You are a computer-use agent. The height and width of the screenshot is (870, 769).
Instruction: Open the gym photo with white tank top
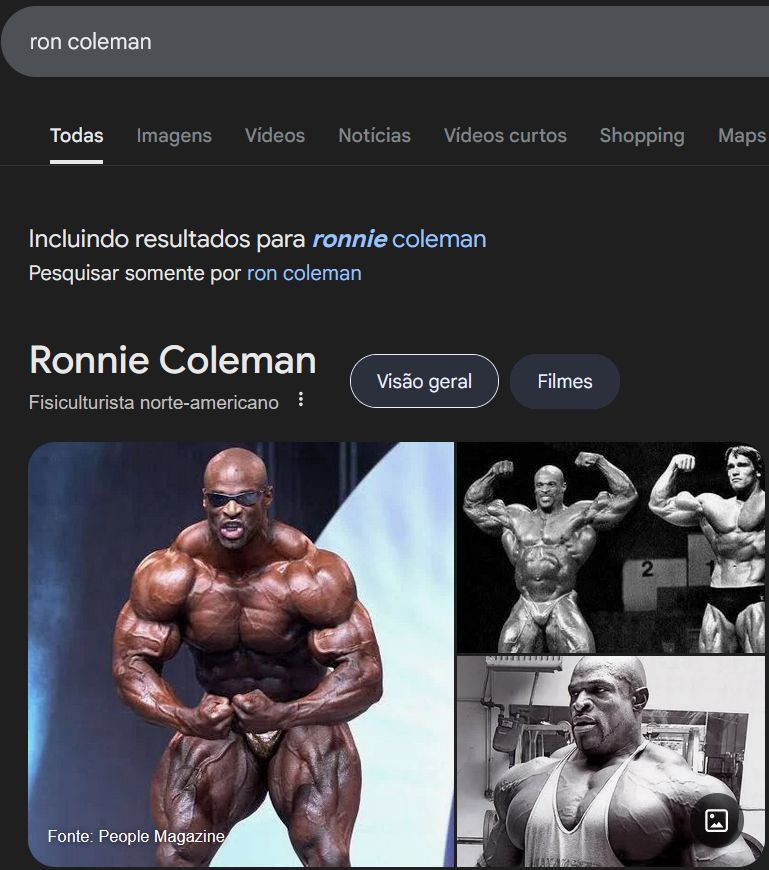(x=611, y=761)
